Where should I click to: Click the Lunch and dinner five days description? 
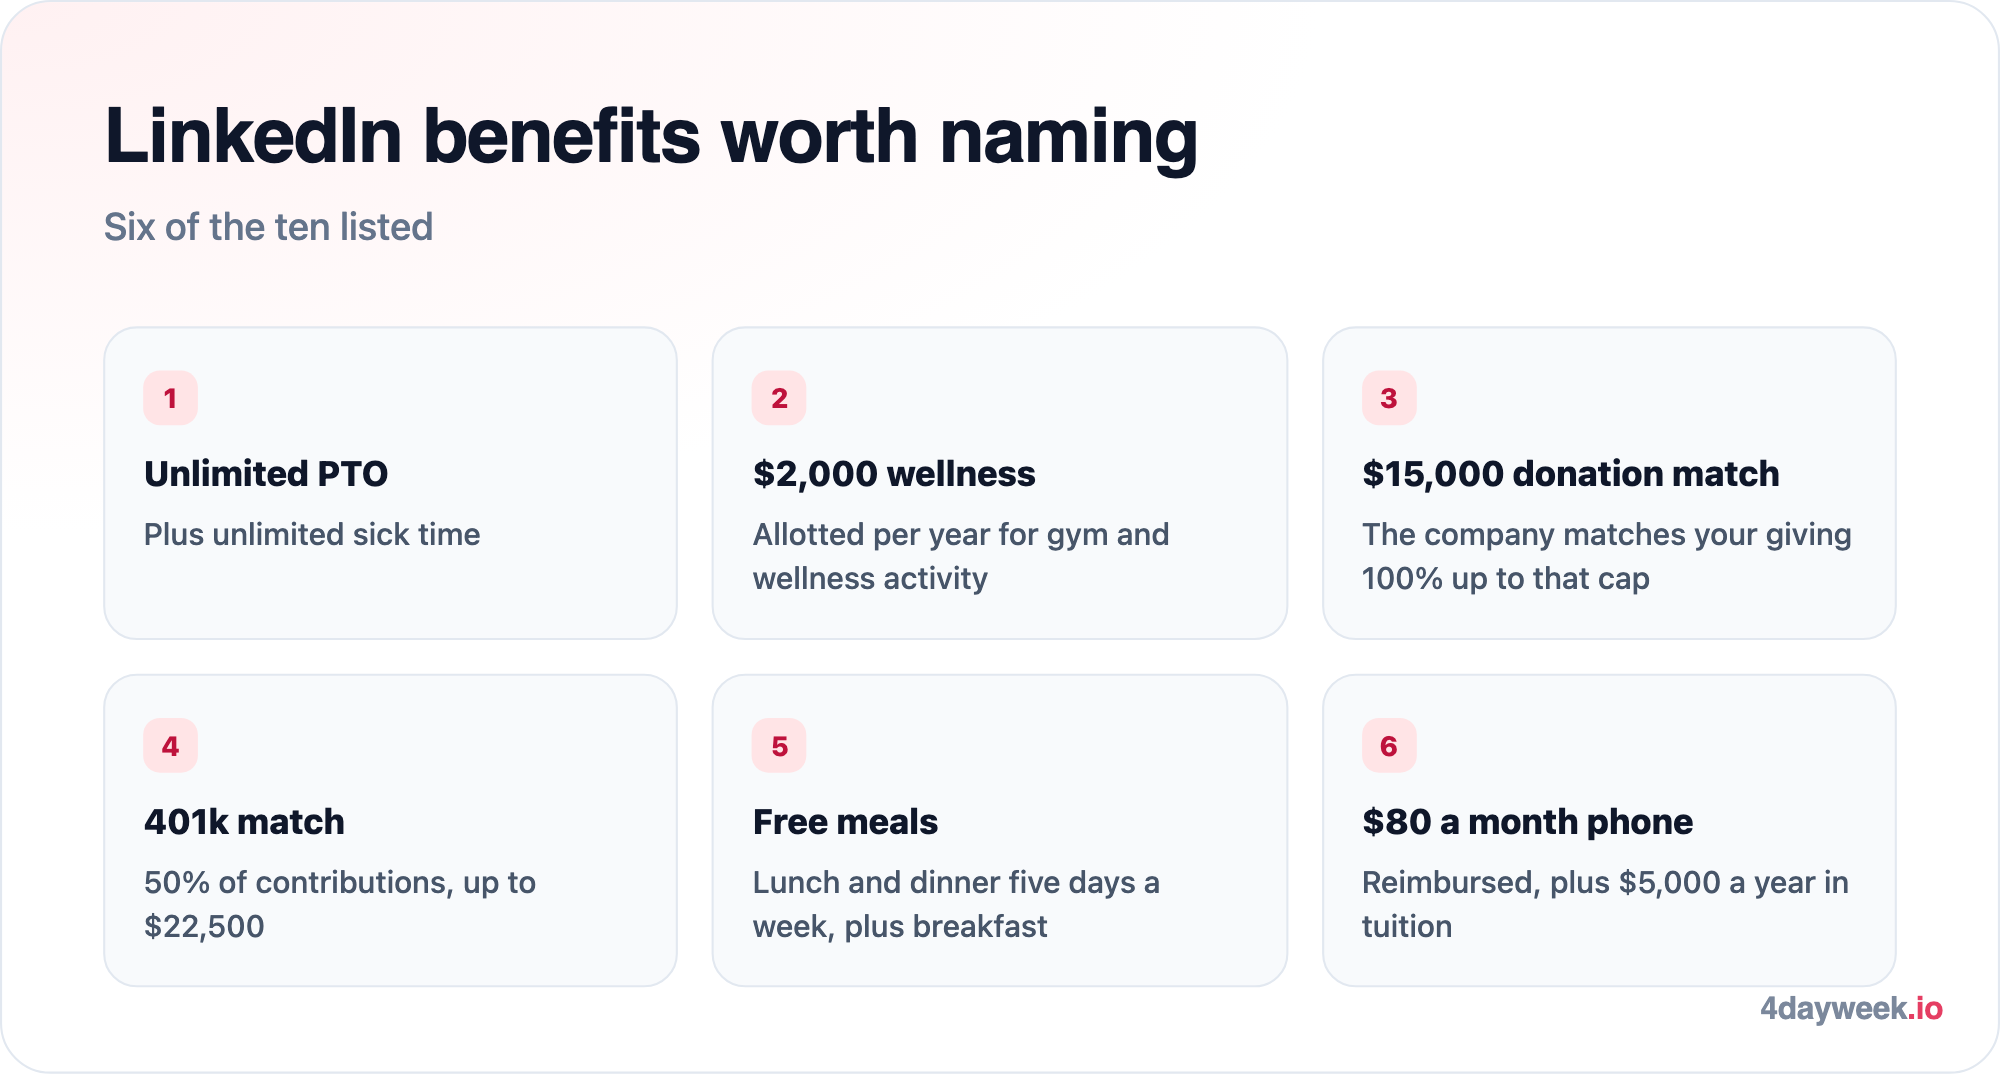tap(956, 905)
